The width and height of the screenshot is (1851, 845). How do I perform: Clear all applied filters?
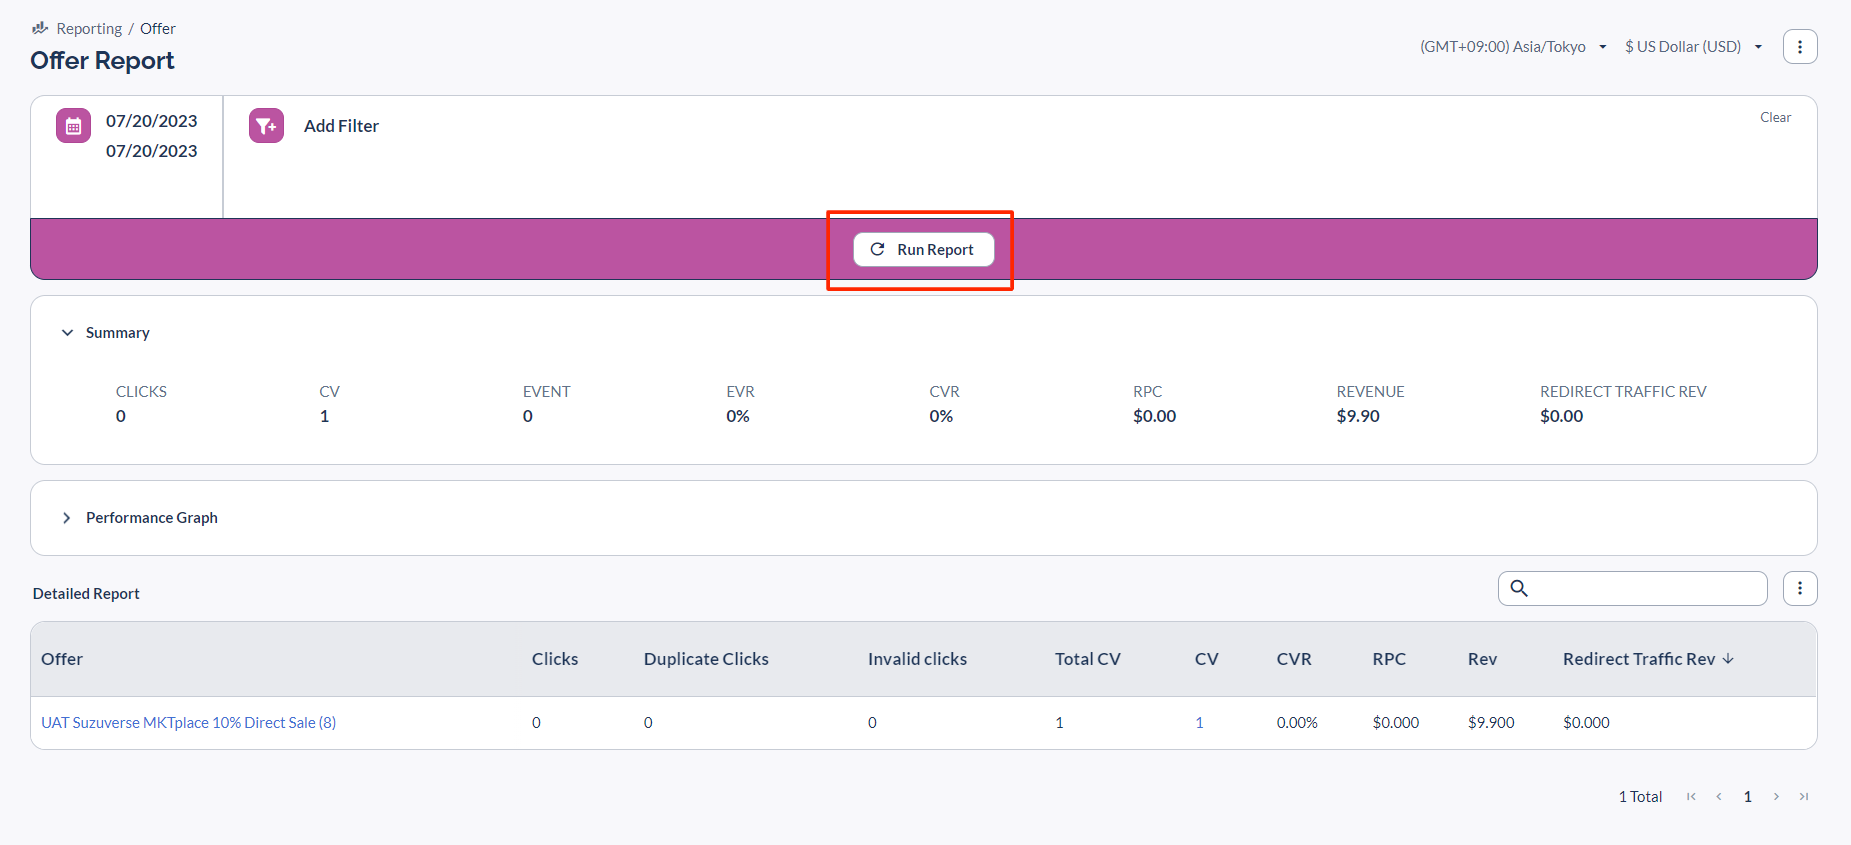(x=1775, y=118)
